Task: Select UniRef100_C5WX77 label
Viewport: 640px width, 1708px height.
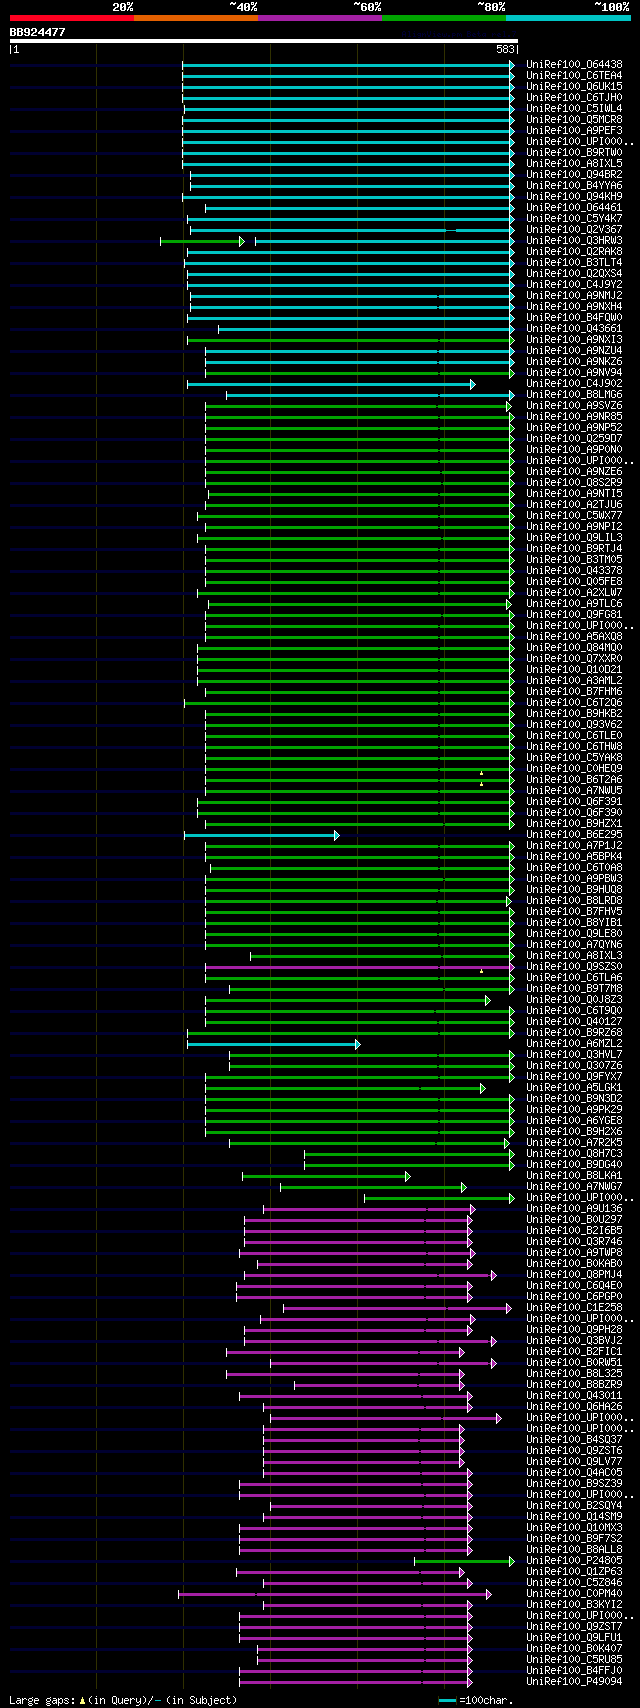Action: [574, 515]
